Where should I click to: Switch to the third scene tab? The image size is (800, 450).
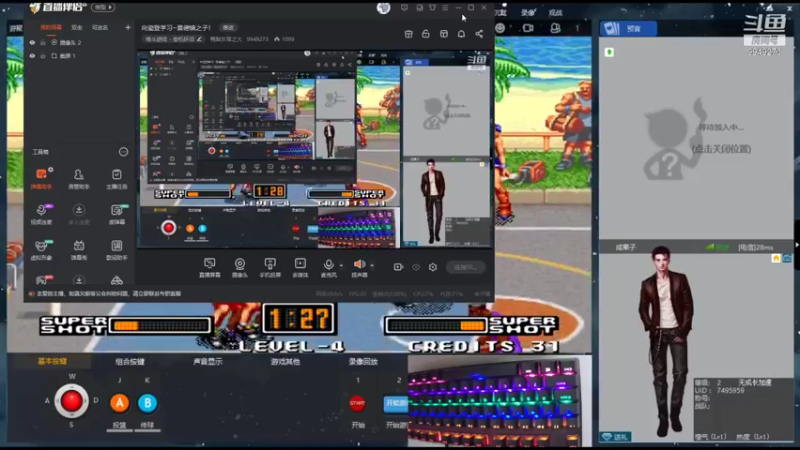click(x=99, y=28)
